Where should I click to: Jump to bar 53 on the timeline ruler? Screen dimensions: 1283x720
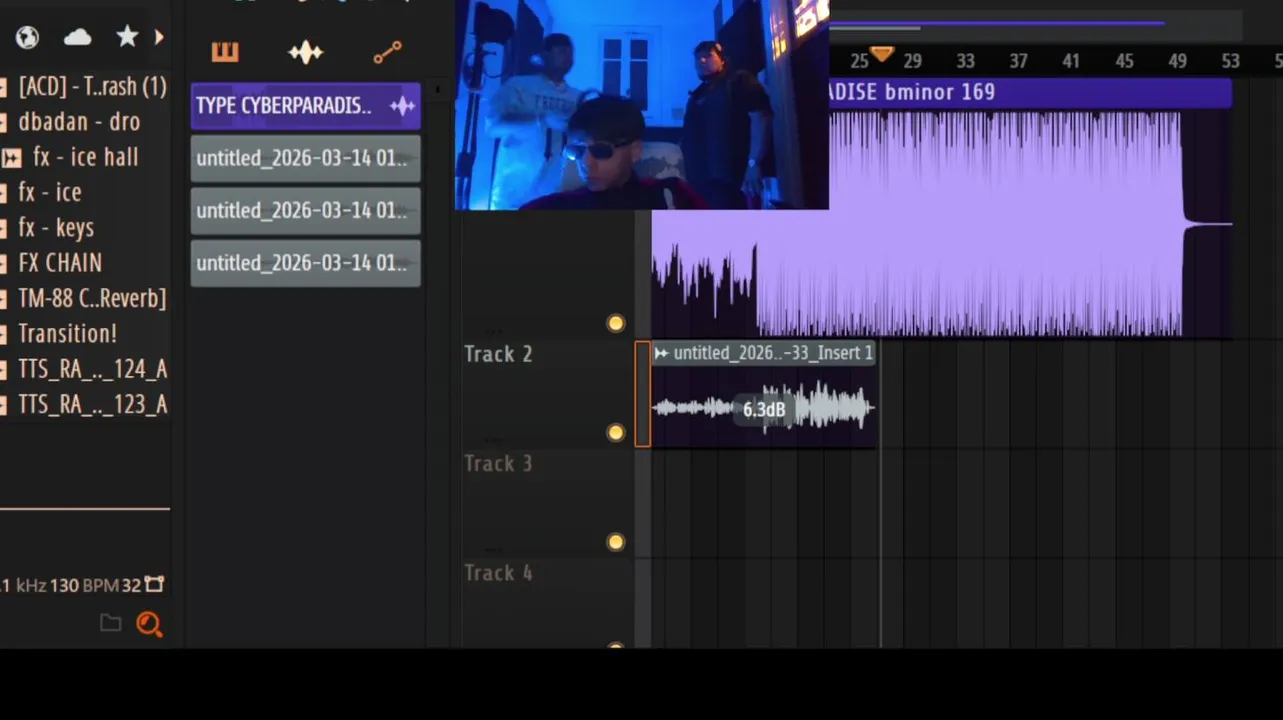[x=1230, y=61]
